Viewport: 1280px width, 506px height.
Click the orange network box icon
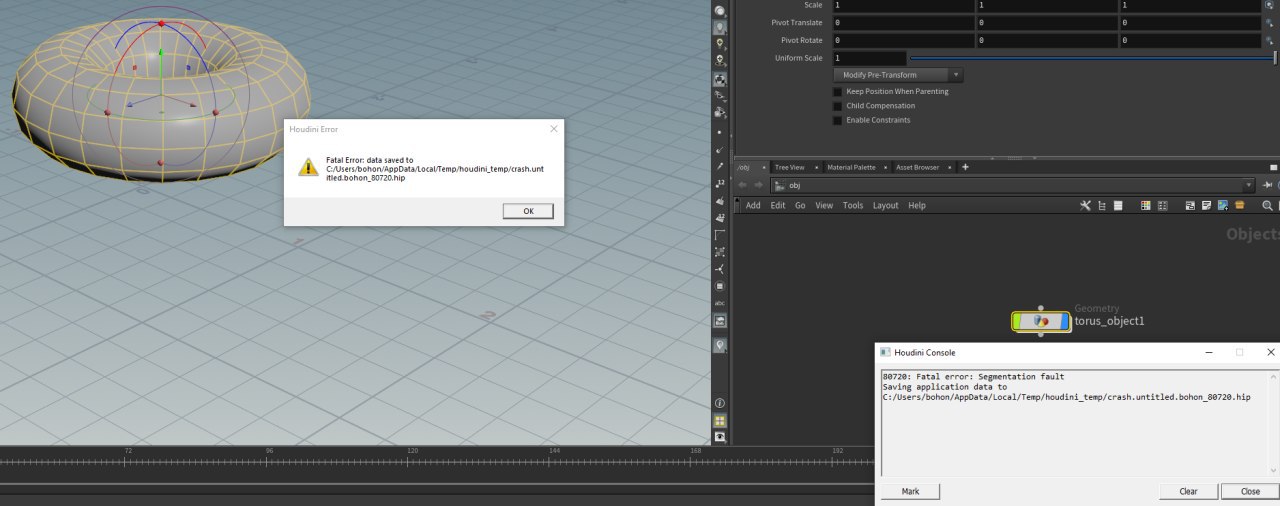[1240, 205]
